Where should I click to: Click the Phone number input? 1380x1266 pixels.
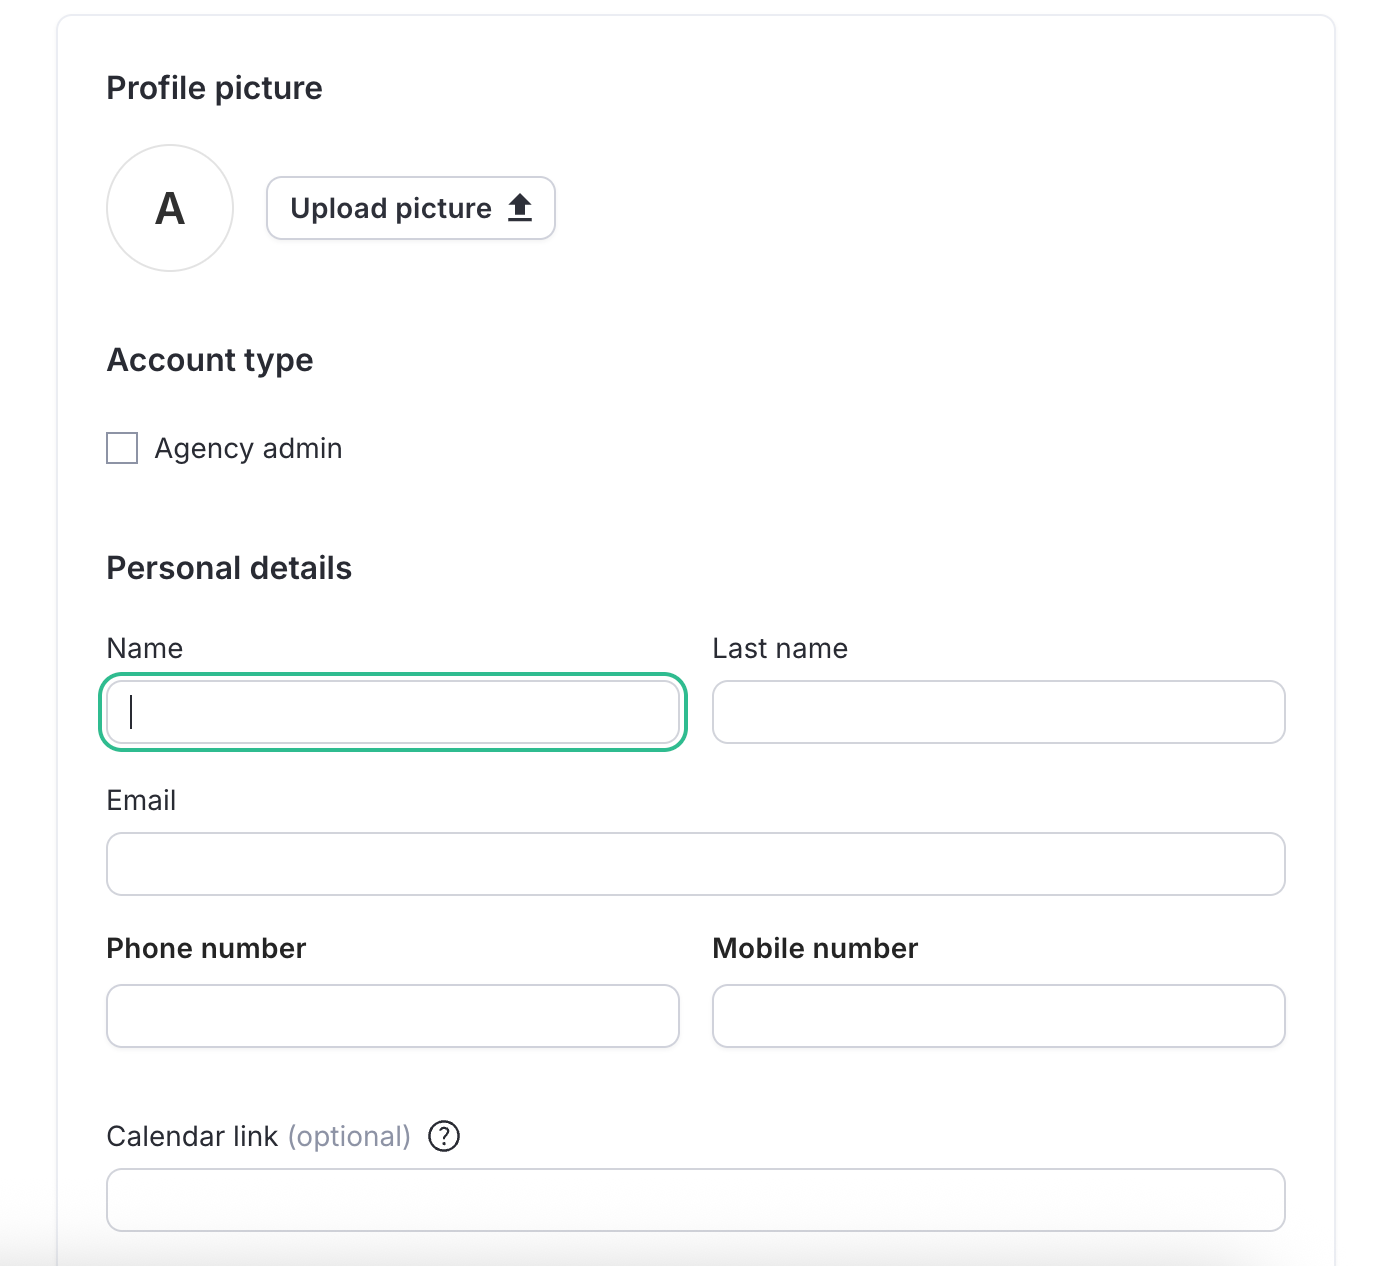[393, 1016]
